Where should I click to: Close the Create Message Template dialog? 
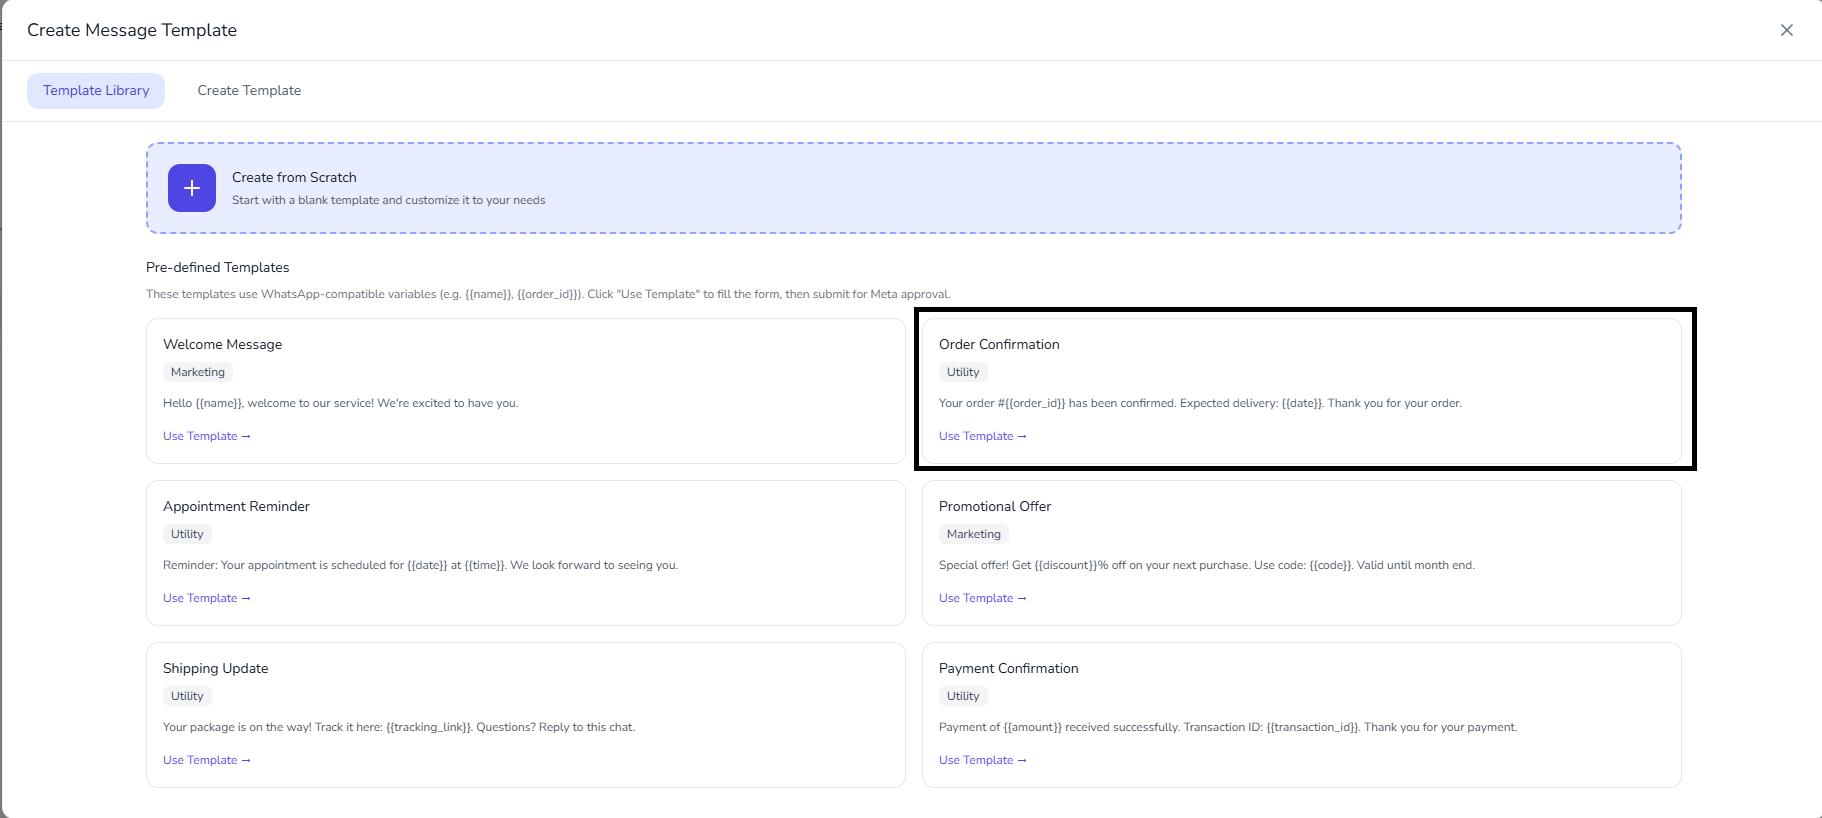pos(1786,30)
